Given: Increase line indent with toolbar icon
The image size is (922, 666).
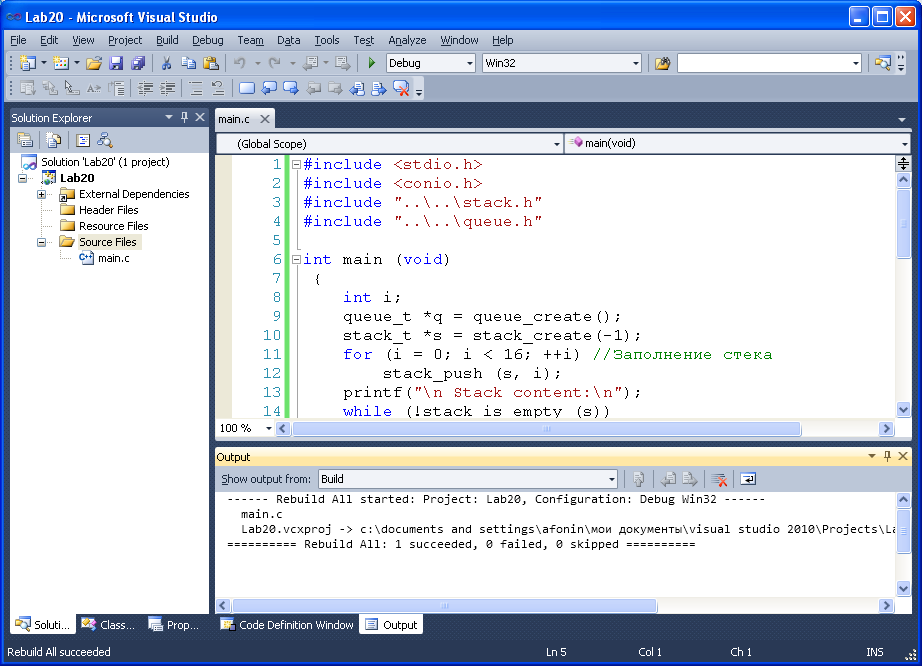Looking at the screenshot, I should (168, 89).
